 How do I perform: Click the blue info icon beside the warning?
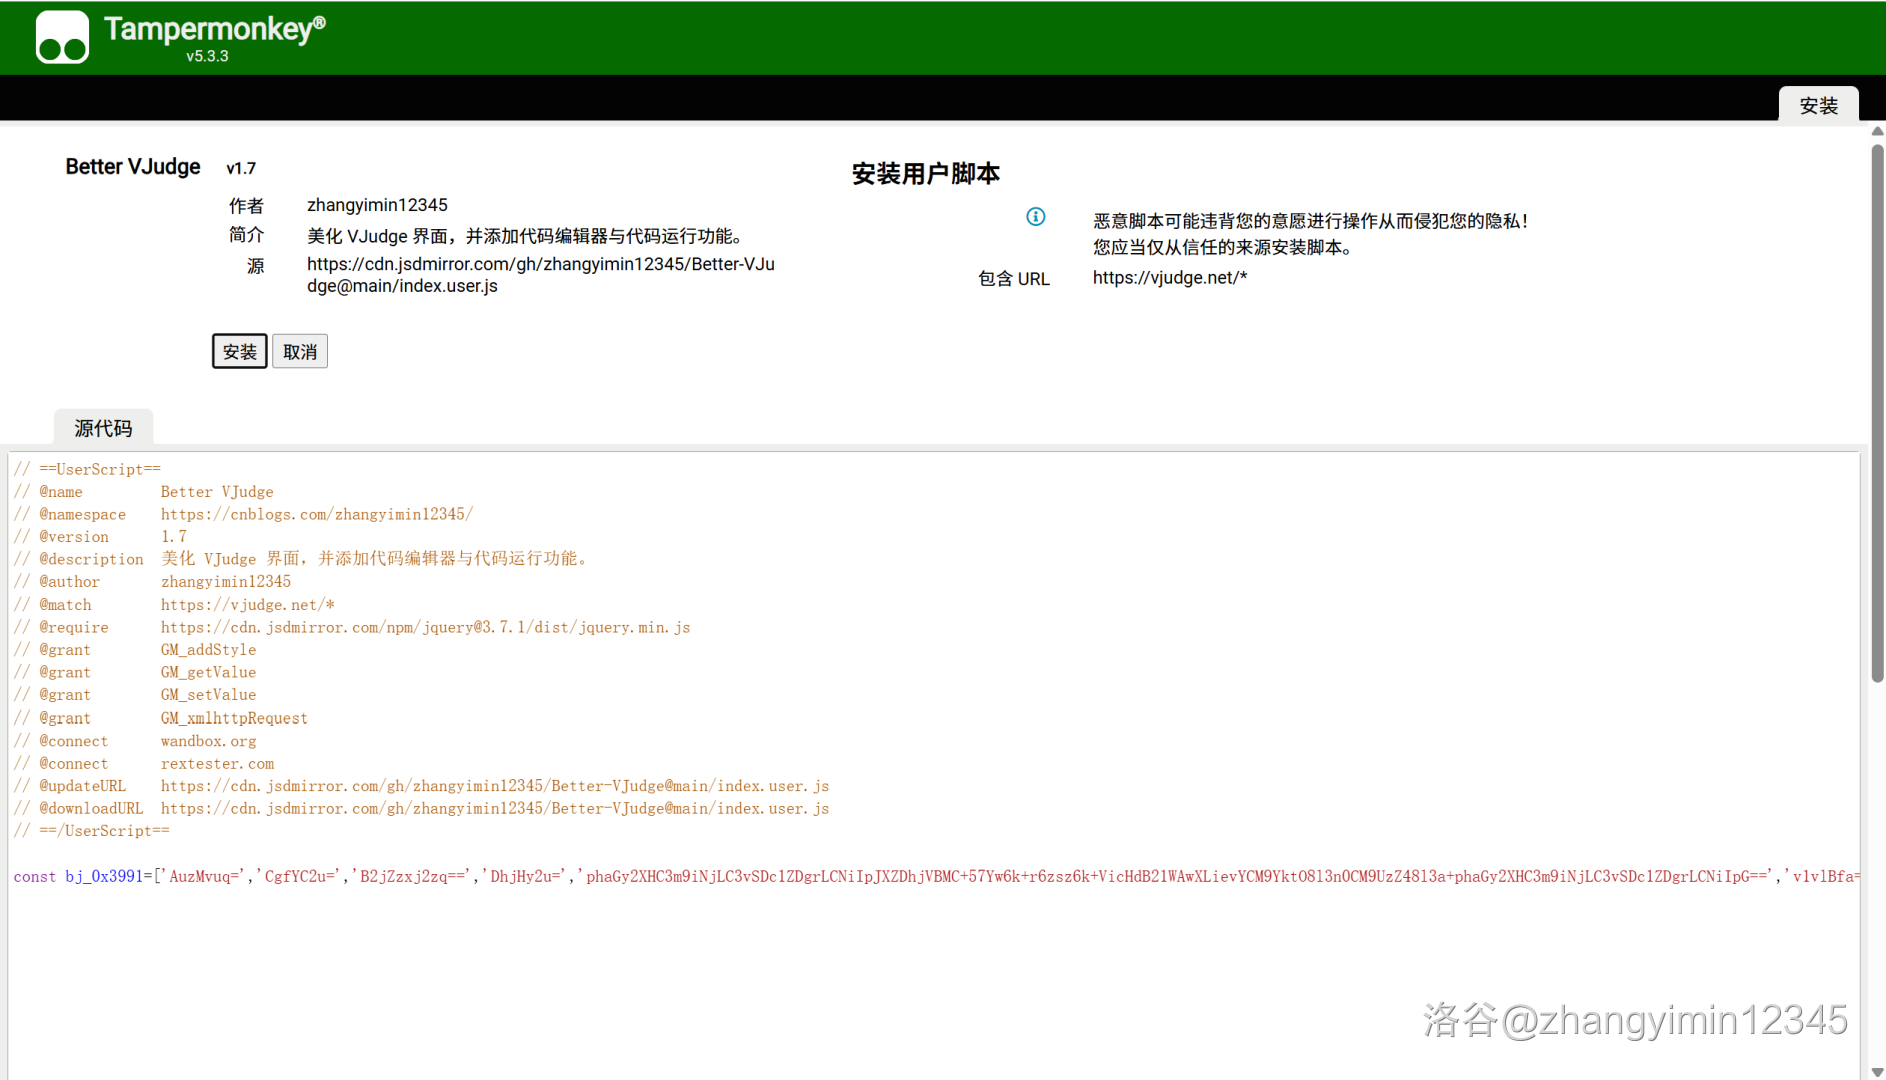pyautogui.click(x=1036, y=217)
